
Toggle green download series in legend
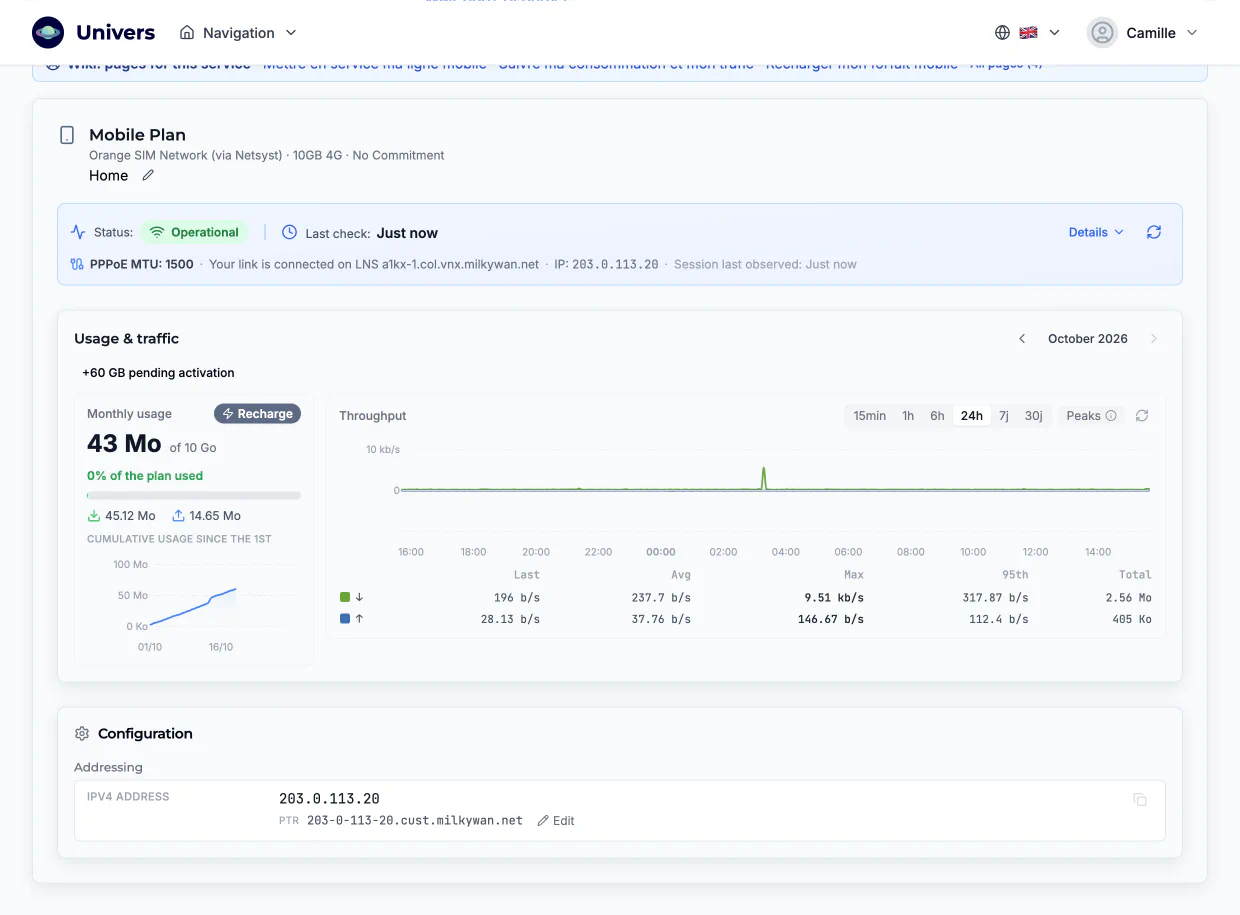(x=345, y=597)
